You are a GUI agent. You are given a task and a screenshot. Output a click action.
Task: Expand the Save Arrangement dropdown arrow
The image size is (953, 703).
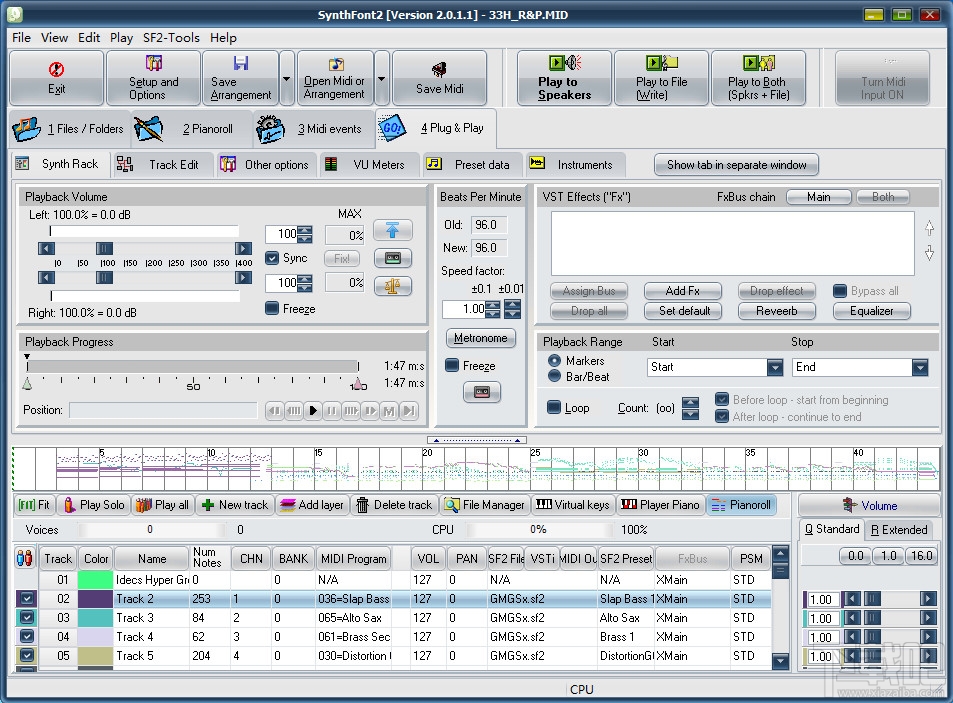click(287, 78)
